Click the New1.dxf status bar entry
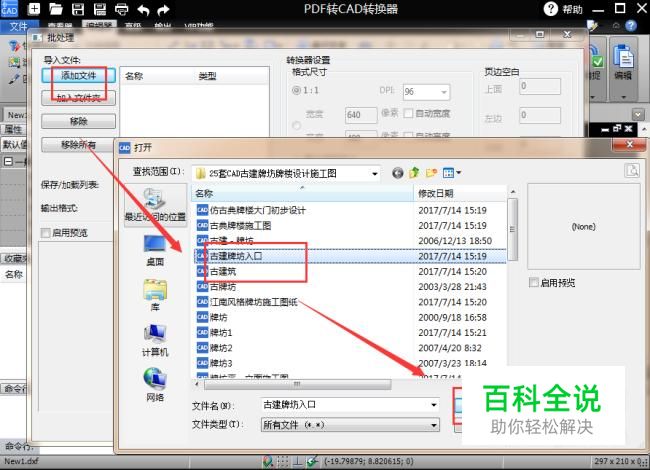 pos(21,461)
